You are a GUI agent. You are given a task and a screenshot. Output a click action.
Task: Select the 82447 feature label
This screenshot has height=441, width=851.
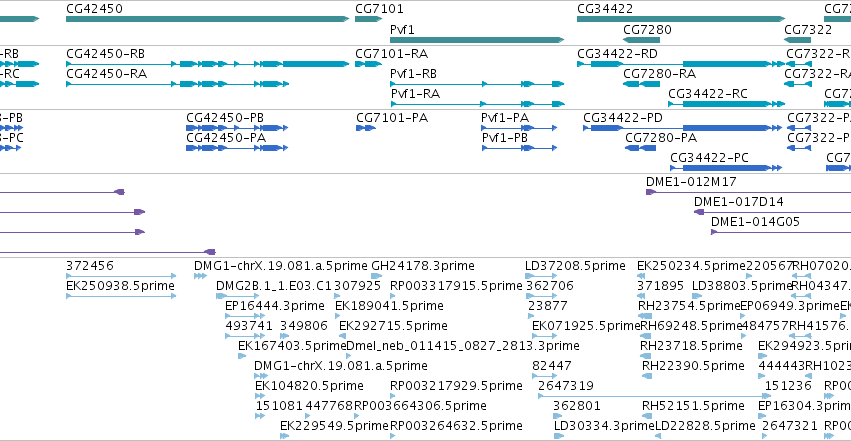552,366
